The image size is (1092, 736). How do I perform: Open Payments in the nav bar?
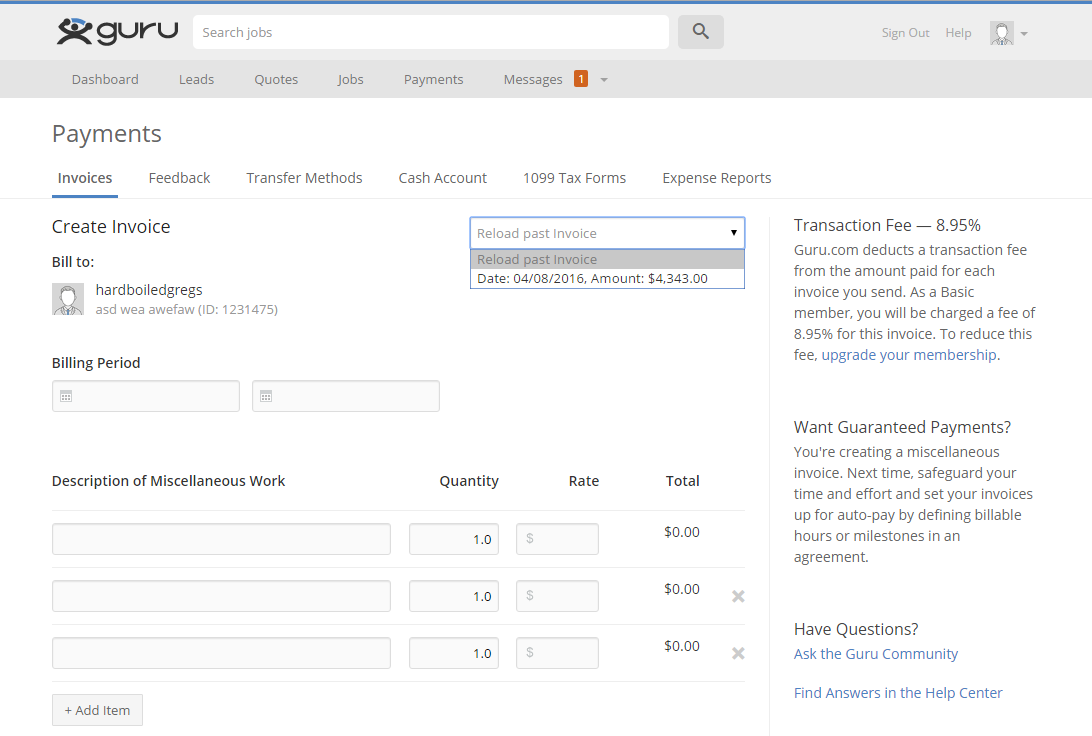coord(433,79)
